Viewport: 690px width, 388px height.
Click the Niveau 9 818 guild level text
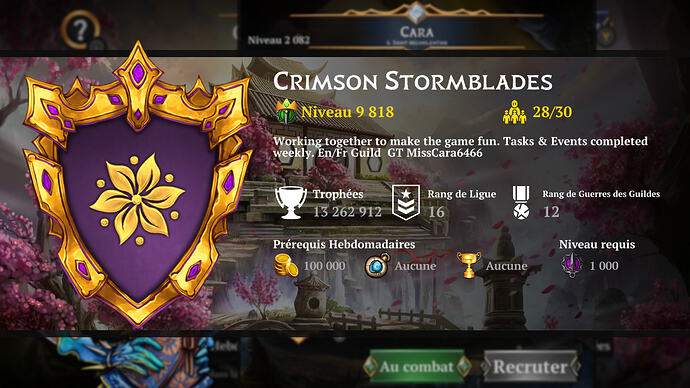click(347, 112)
